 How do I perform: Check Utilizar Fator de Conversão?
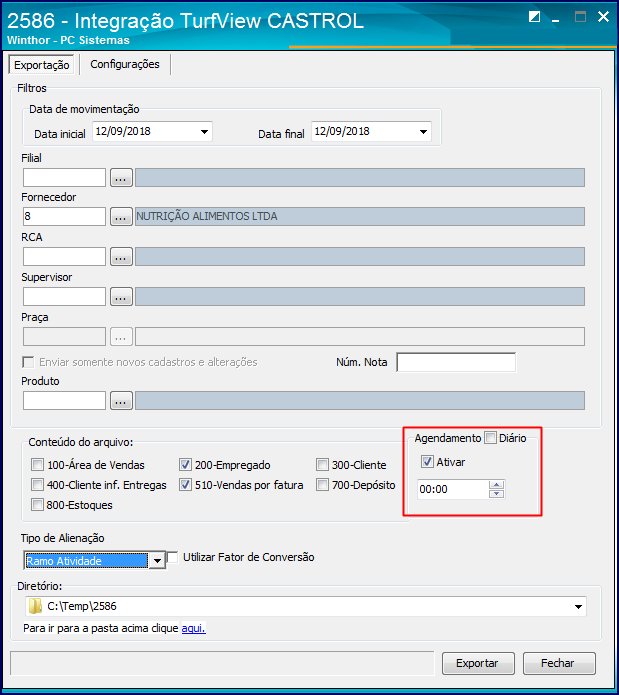(173, 557)
